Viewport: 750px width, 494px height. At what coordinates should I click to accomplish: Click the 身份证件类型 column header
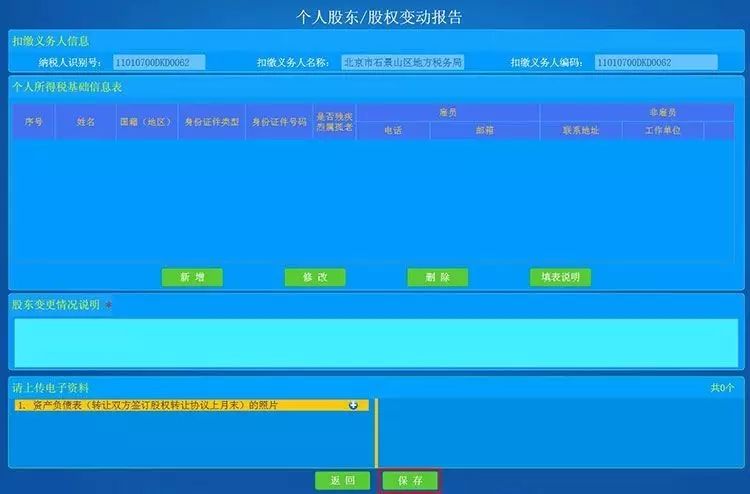pyautogui.click(x=210, y=122)
